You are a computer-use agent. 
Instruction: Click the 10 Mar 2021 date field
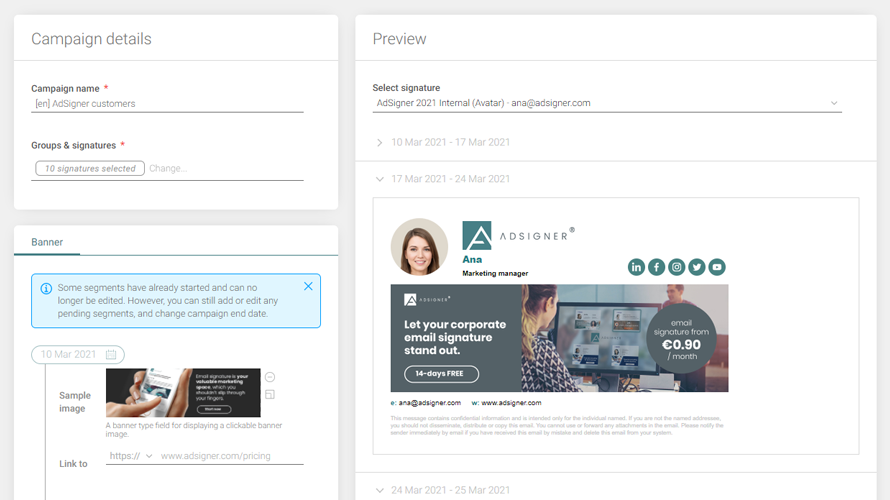coord(78,354)
